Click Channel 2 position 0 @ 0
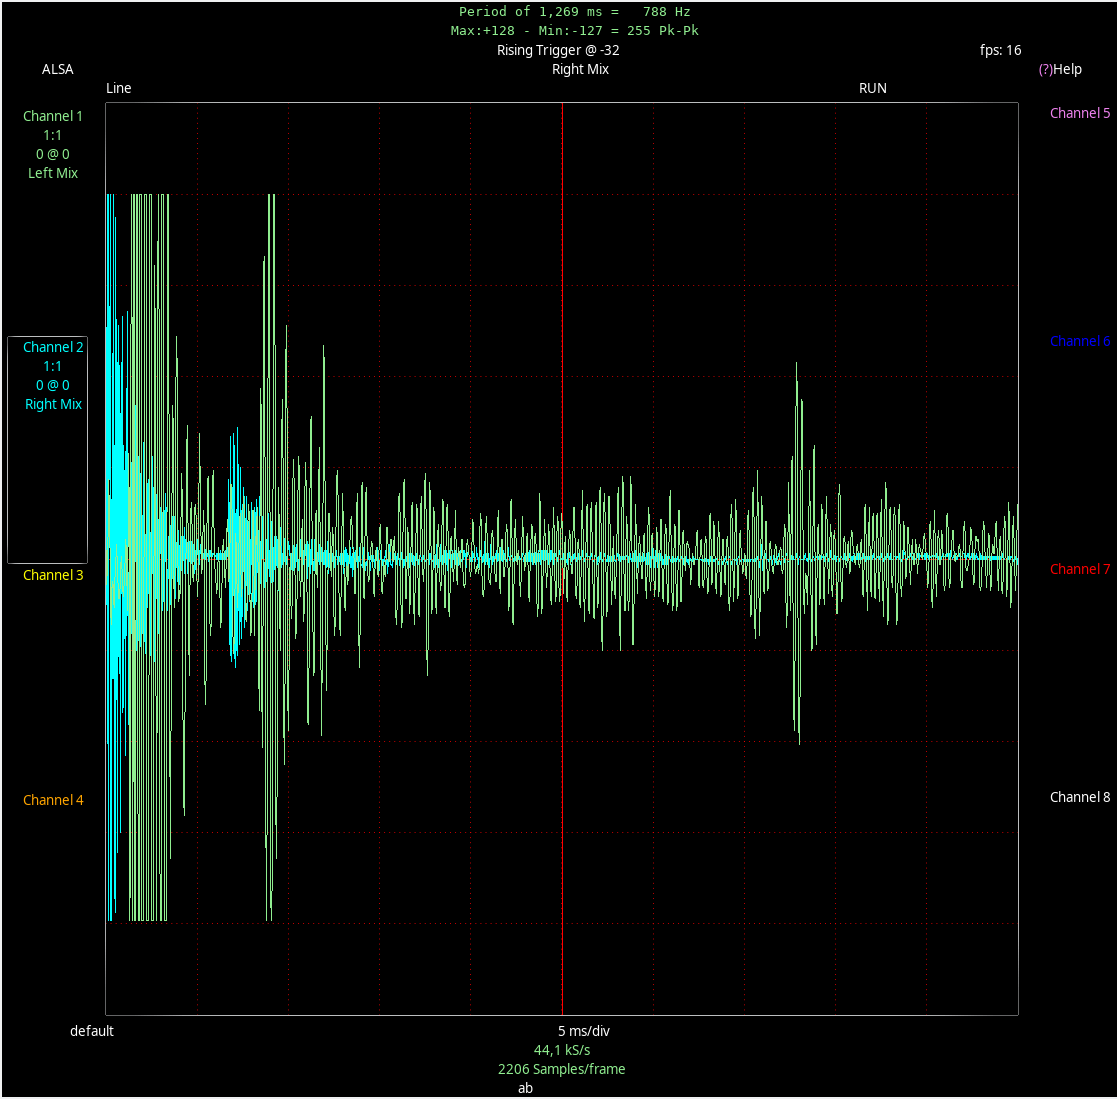Image resolution: width=1117 pixels, height=1099 pixels. point(53,385)
